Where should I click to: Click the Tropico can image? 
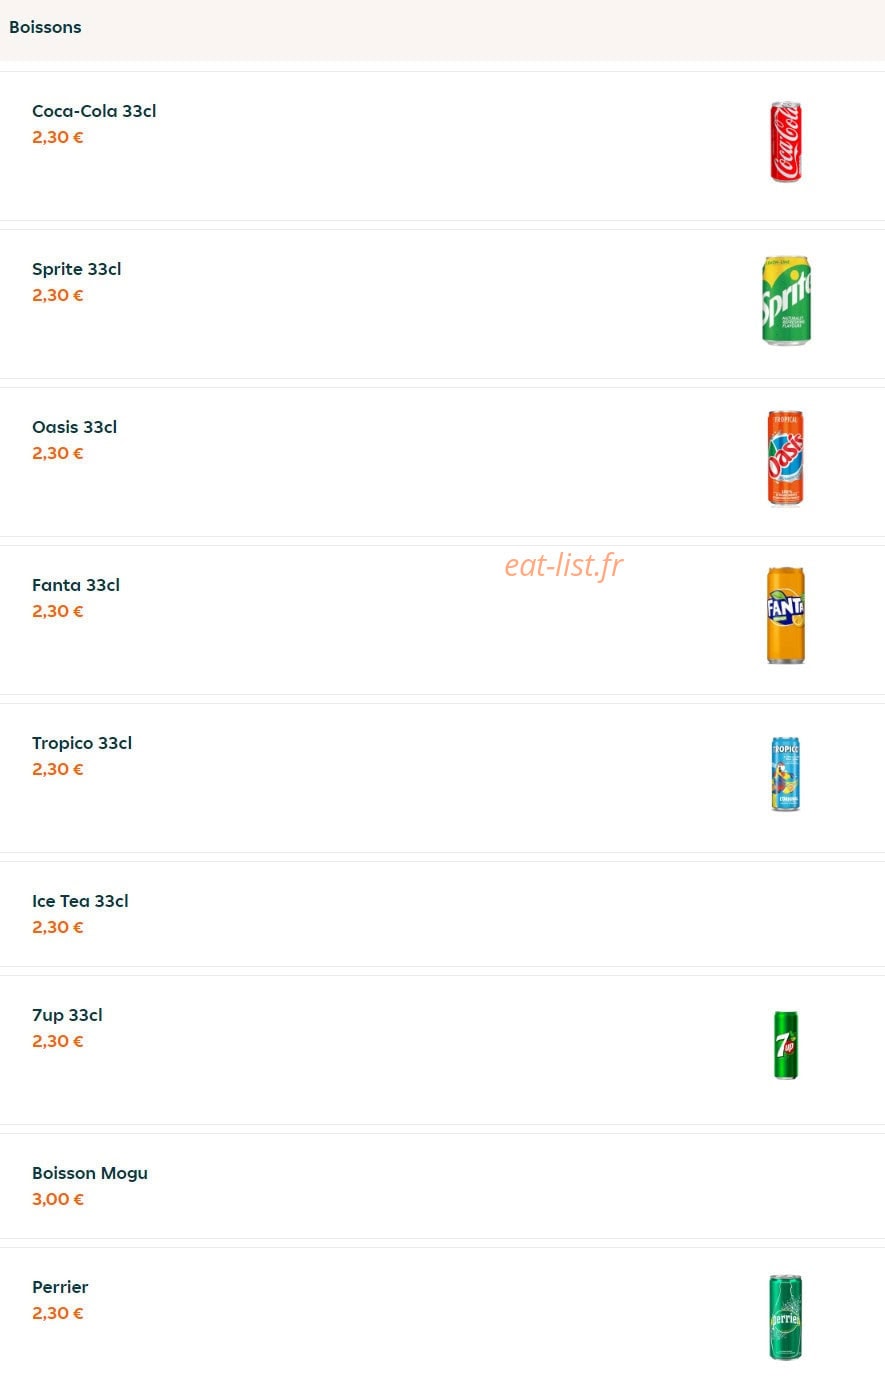pyautogui.click(x=786, y=774)
